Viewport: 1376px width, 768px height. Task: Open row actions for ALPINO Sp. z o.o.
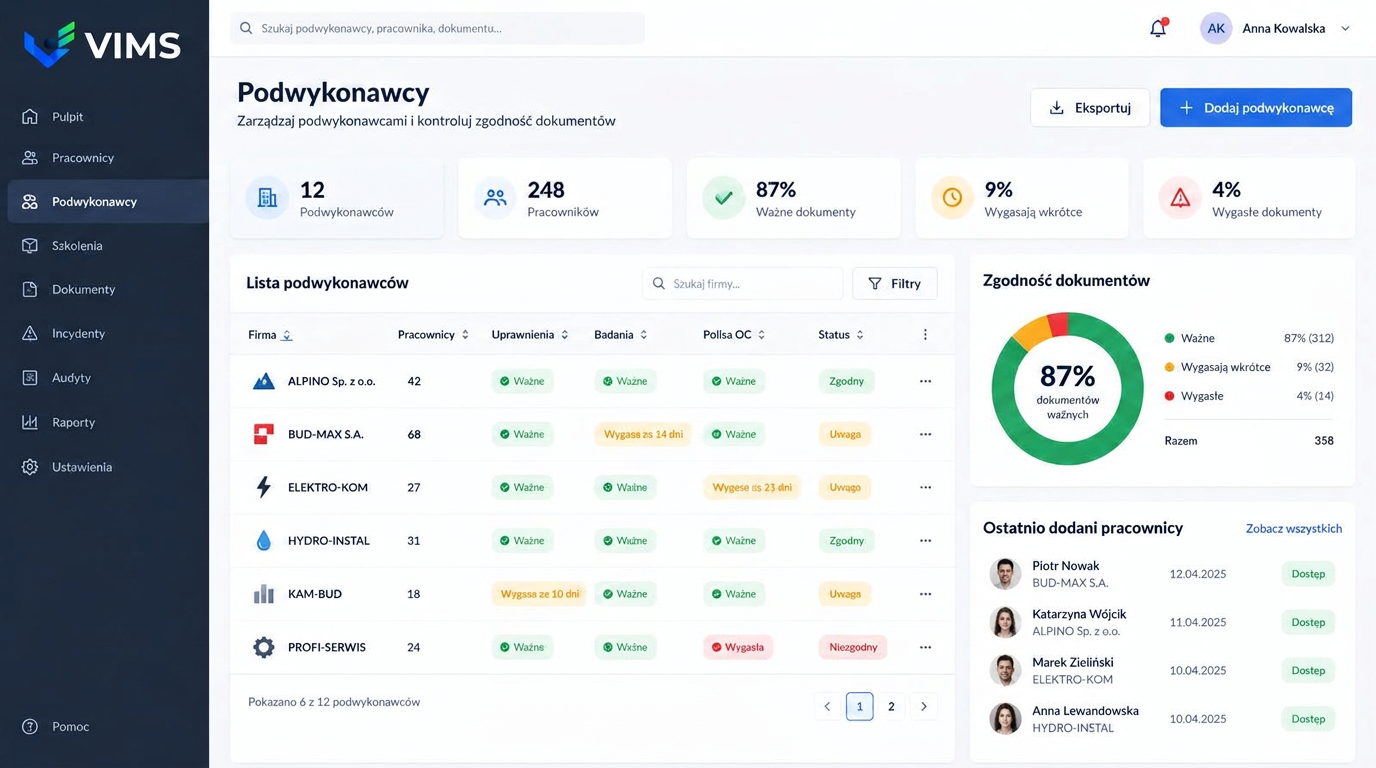925,381
